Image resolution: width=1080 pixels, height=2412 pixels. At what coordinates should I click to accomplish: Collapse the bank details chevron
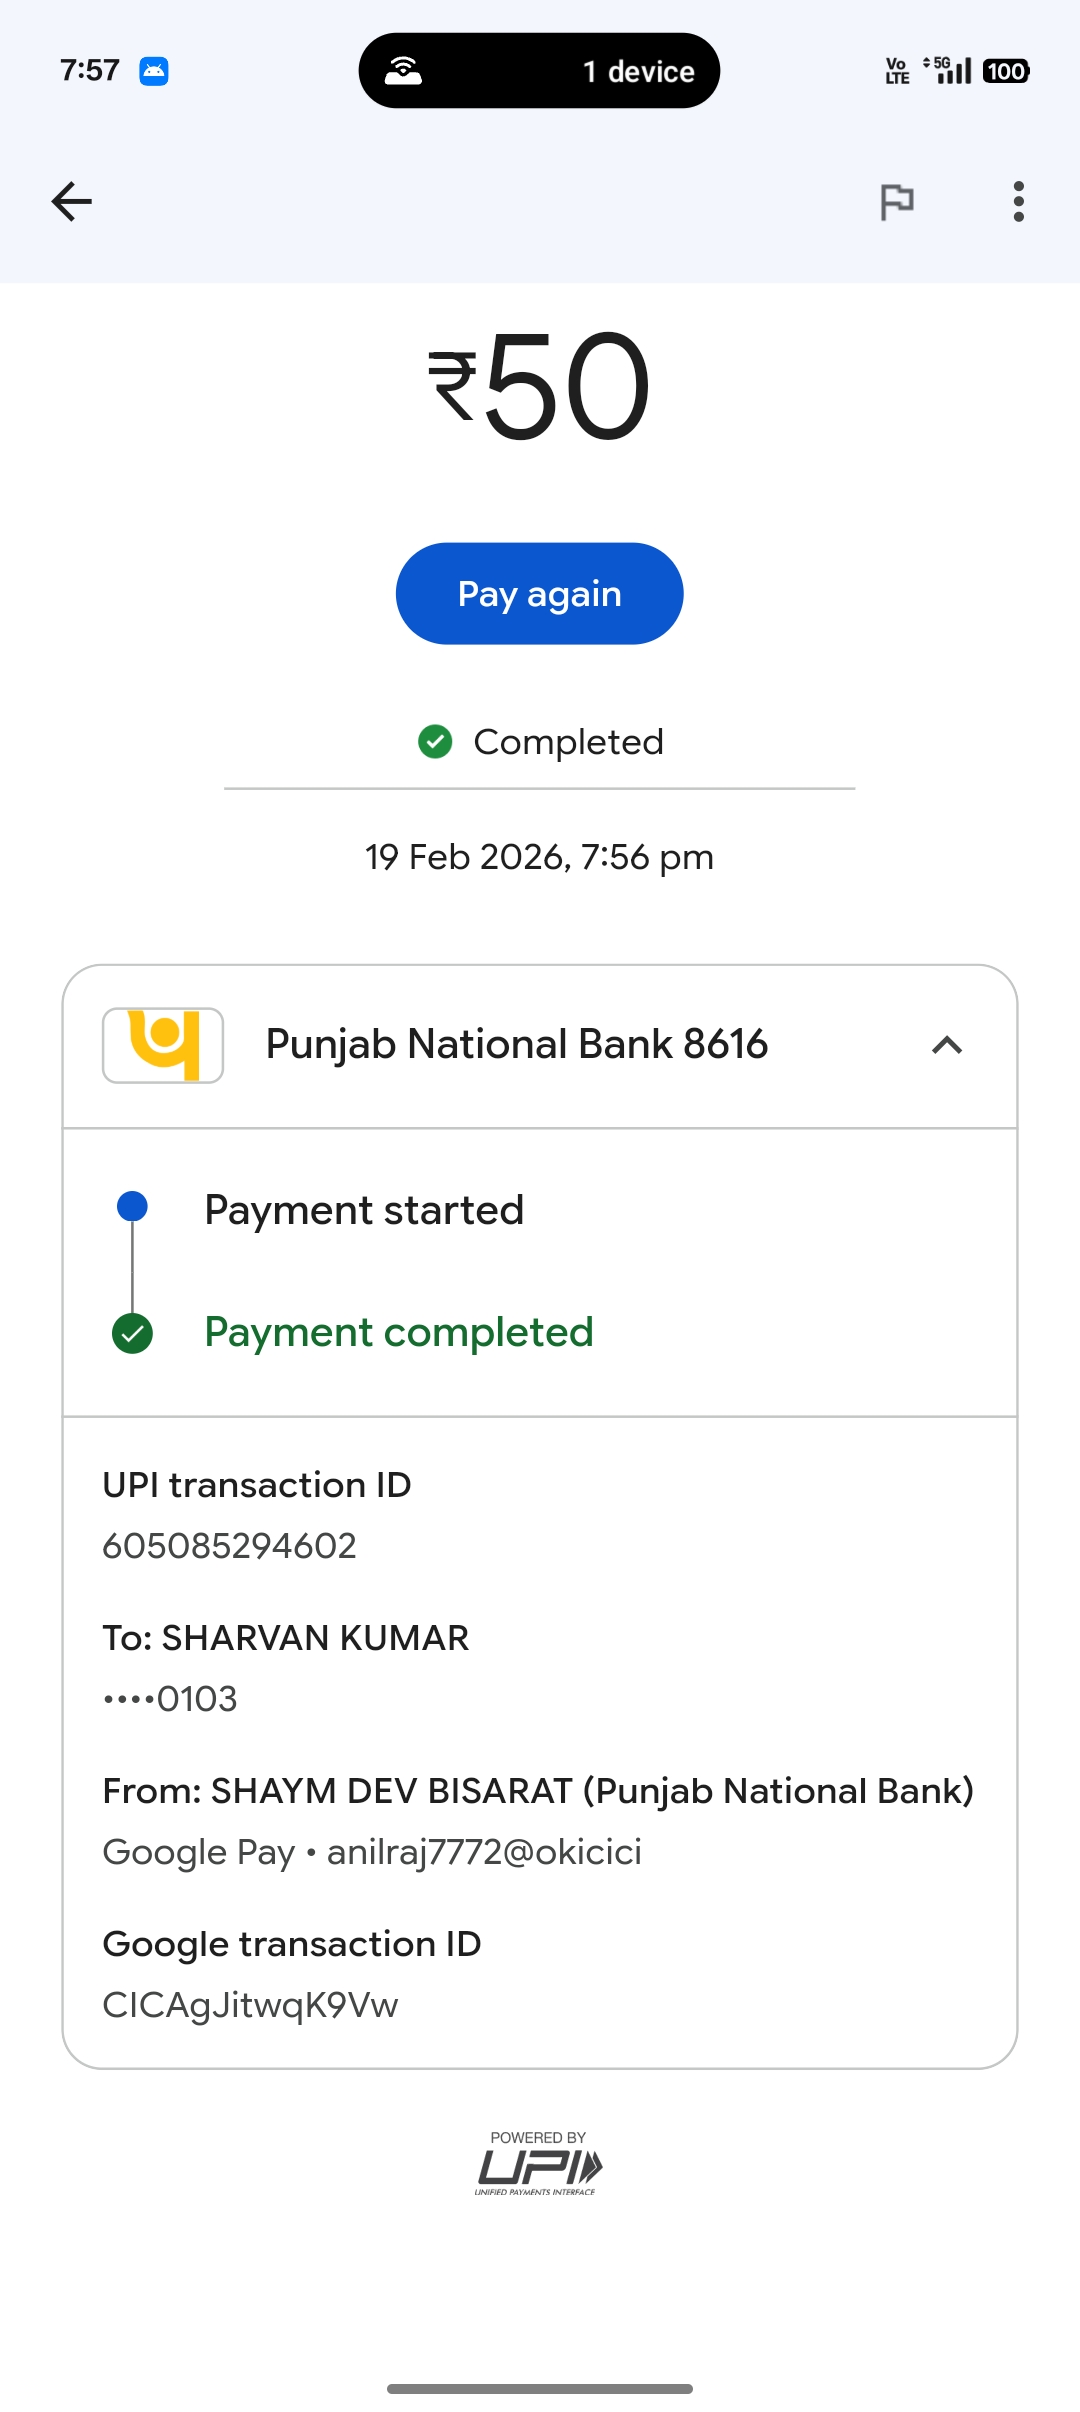pos(946,1045)
